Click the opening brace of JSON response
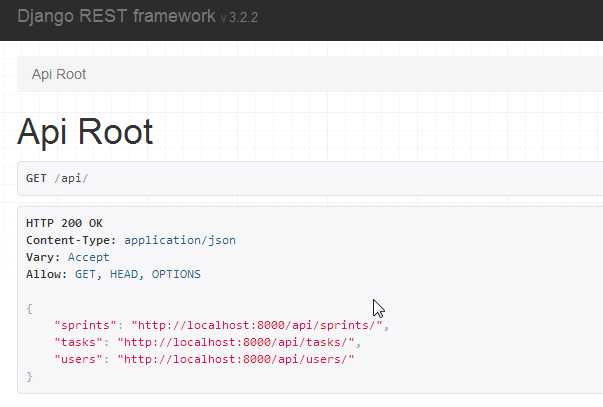603x407 pixels. [x=29, y=309]
